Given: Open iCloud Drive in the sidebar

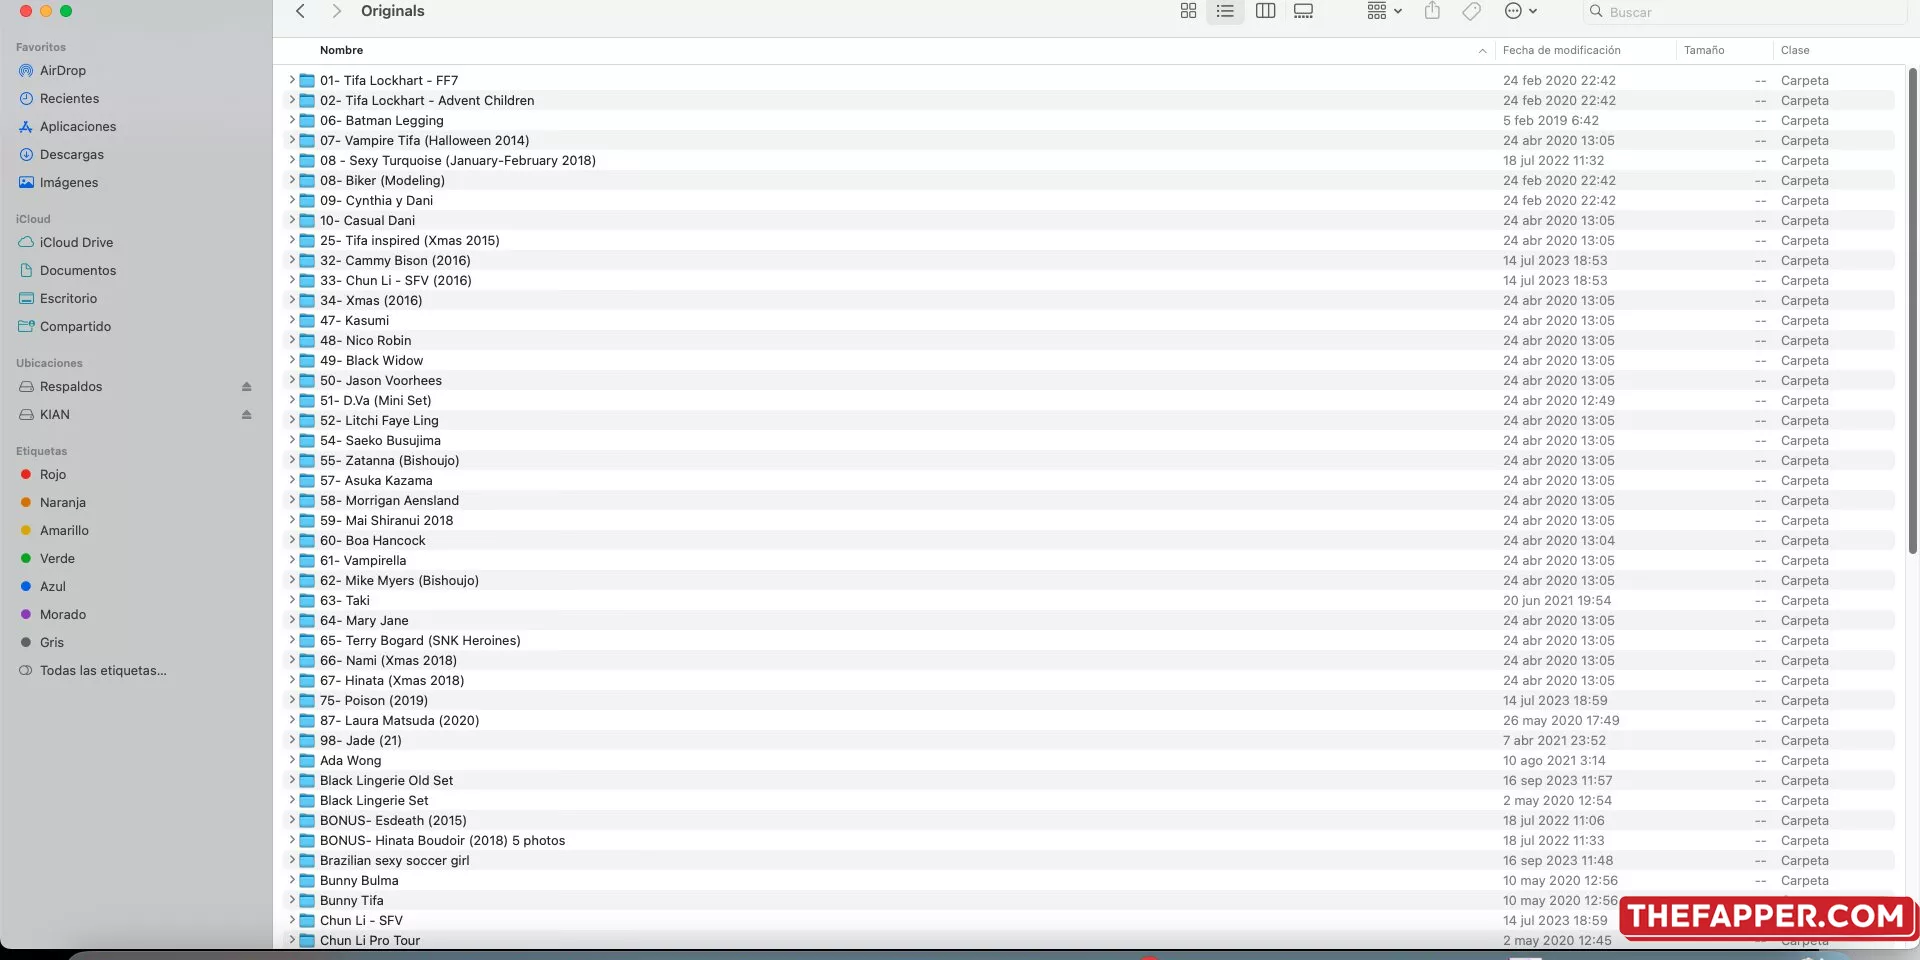Looking at the screenshot, I should [x=76, y=243].
